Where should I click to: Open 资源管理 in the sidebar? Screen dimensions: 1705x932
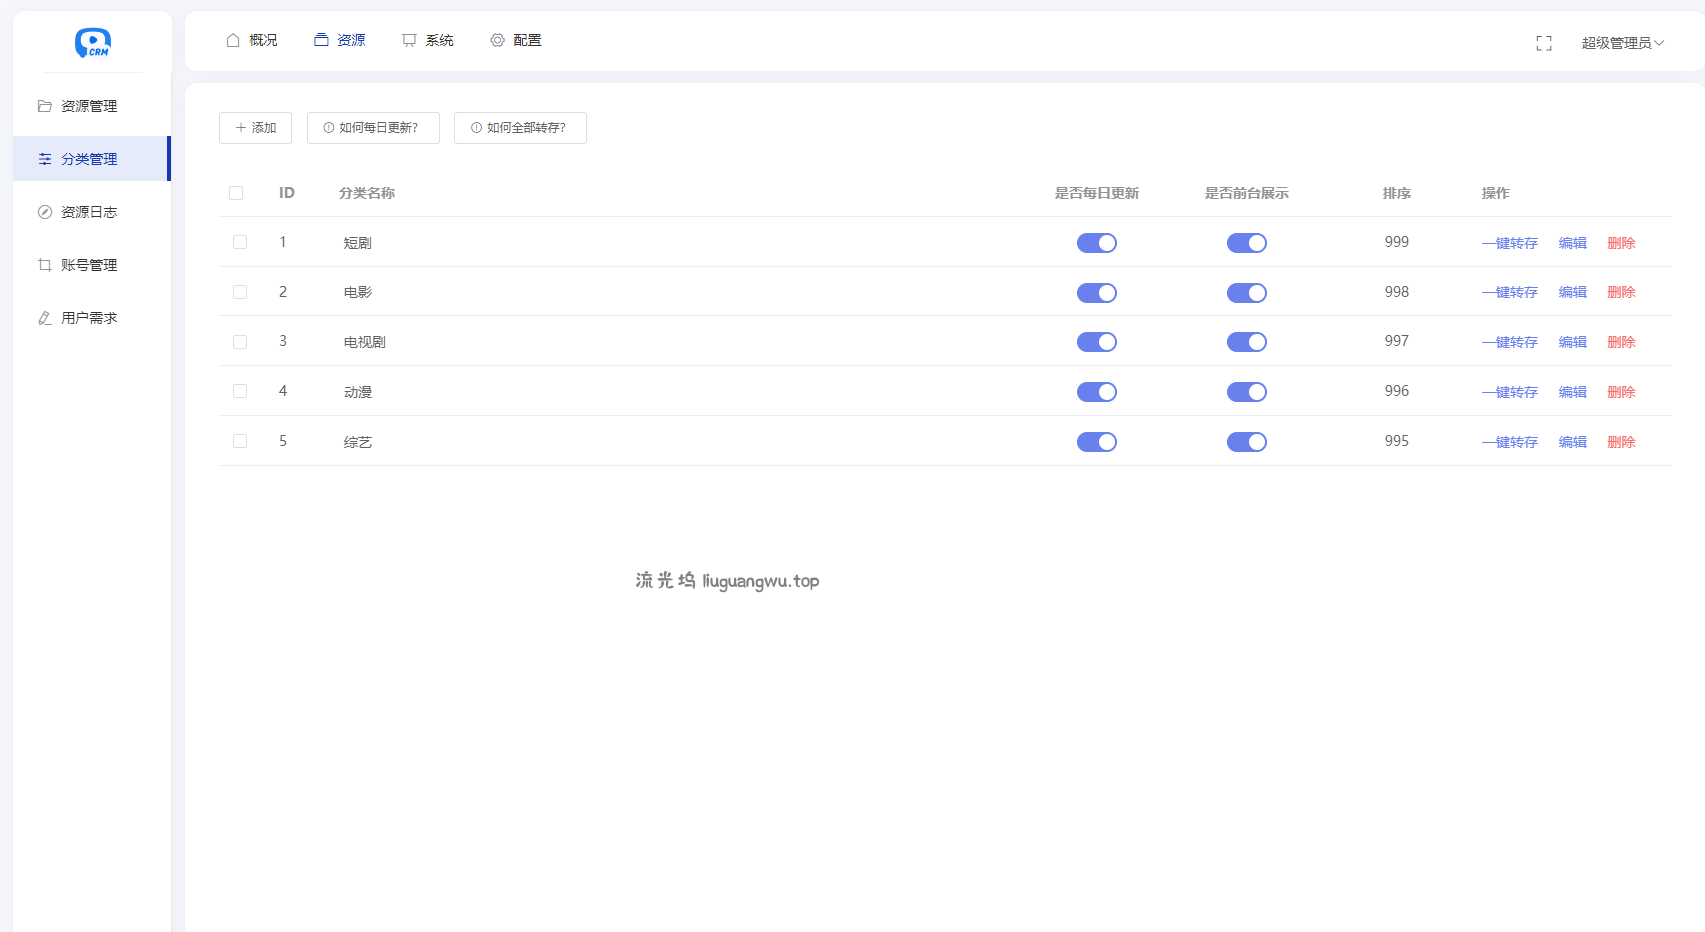[89, 106]
